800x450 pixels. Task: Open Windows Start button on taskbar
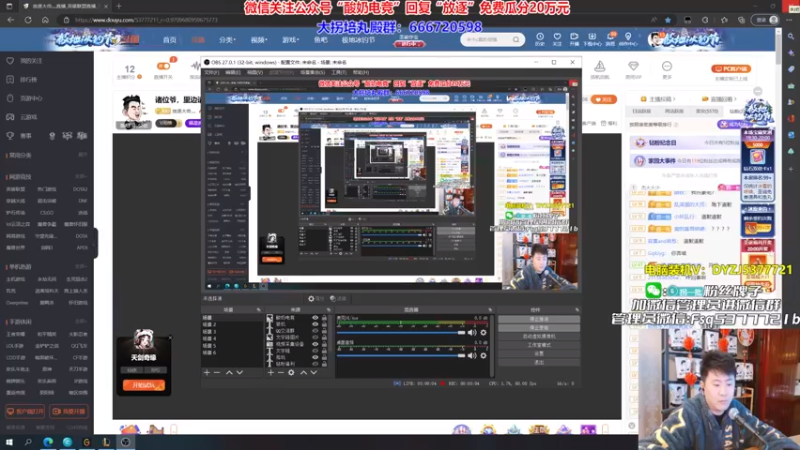pyautogui.click(x=9, y=442)
